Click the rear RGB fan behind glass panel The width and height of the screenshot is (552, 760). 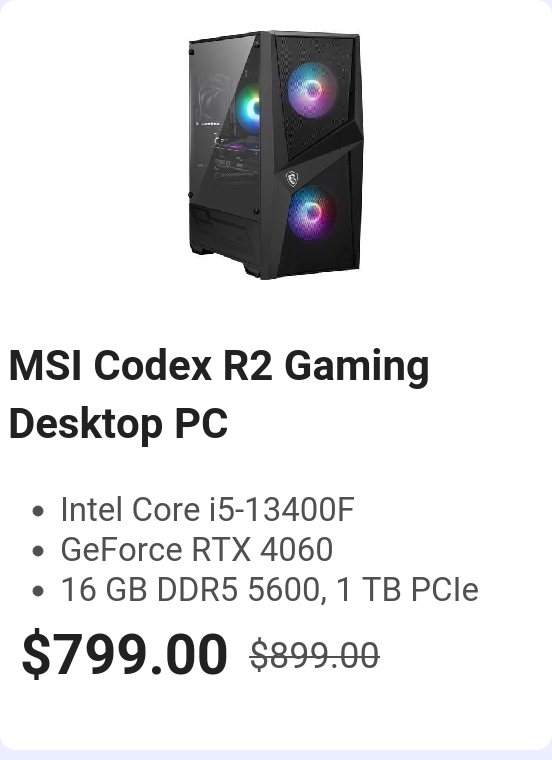[249, 109]
